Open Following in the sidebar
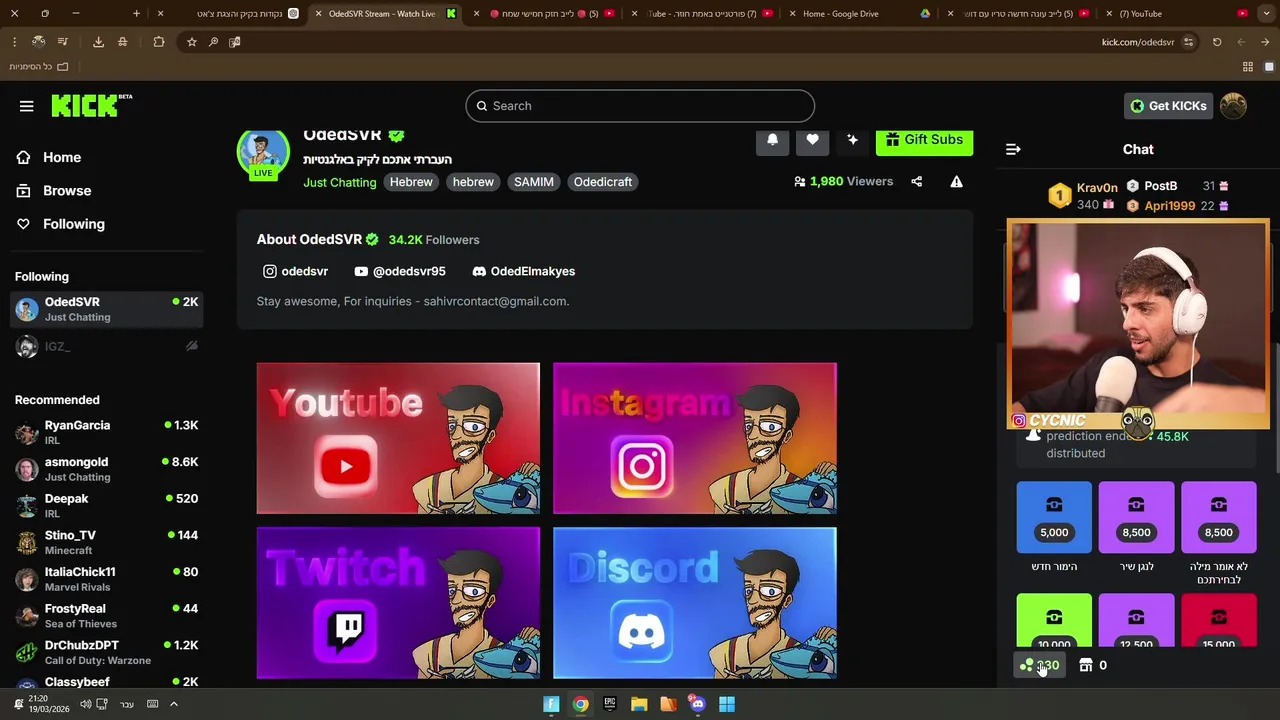The height and width of the screenshot is (720, 1280). point(60,224)
